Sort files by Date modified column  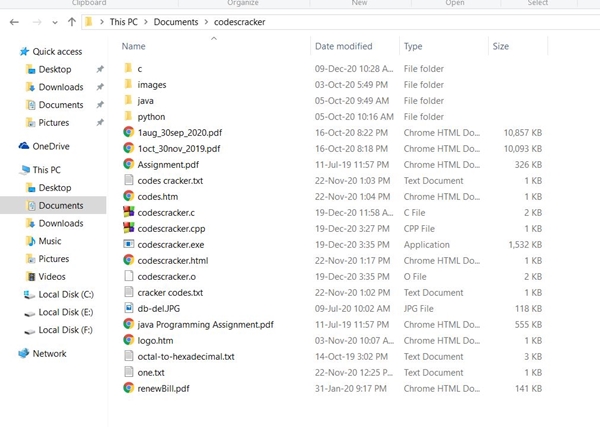343,46
